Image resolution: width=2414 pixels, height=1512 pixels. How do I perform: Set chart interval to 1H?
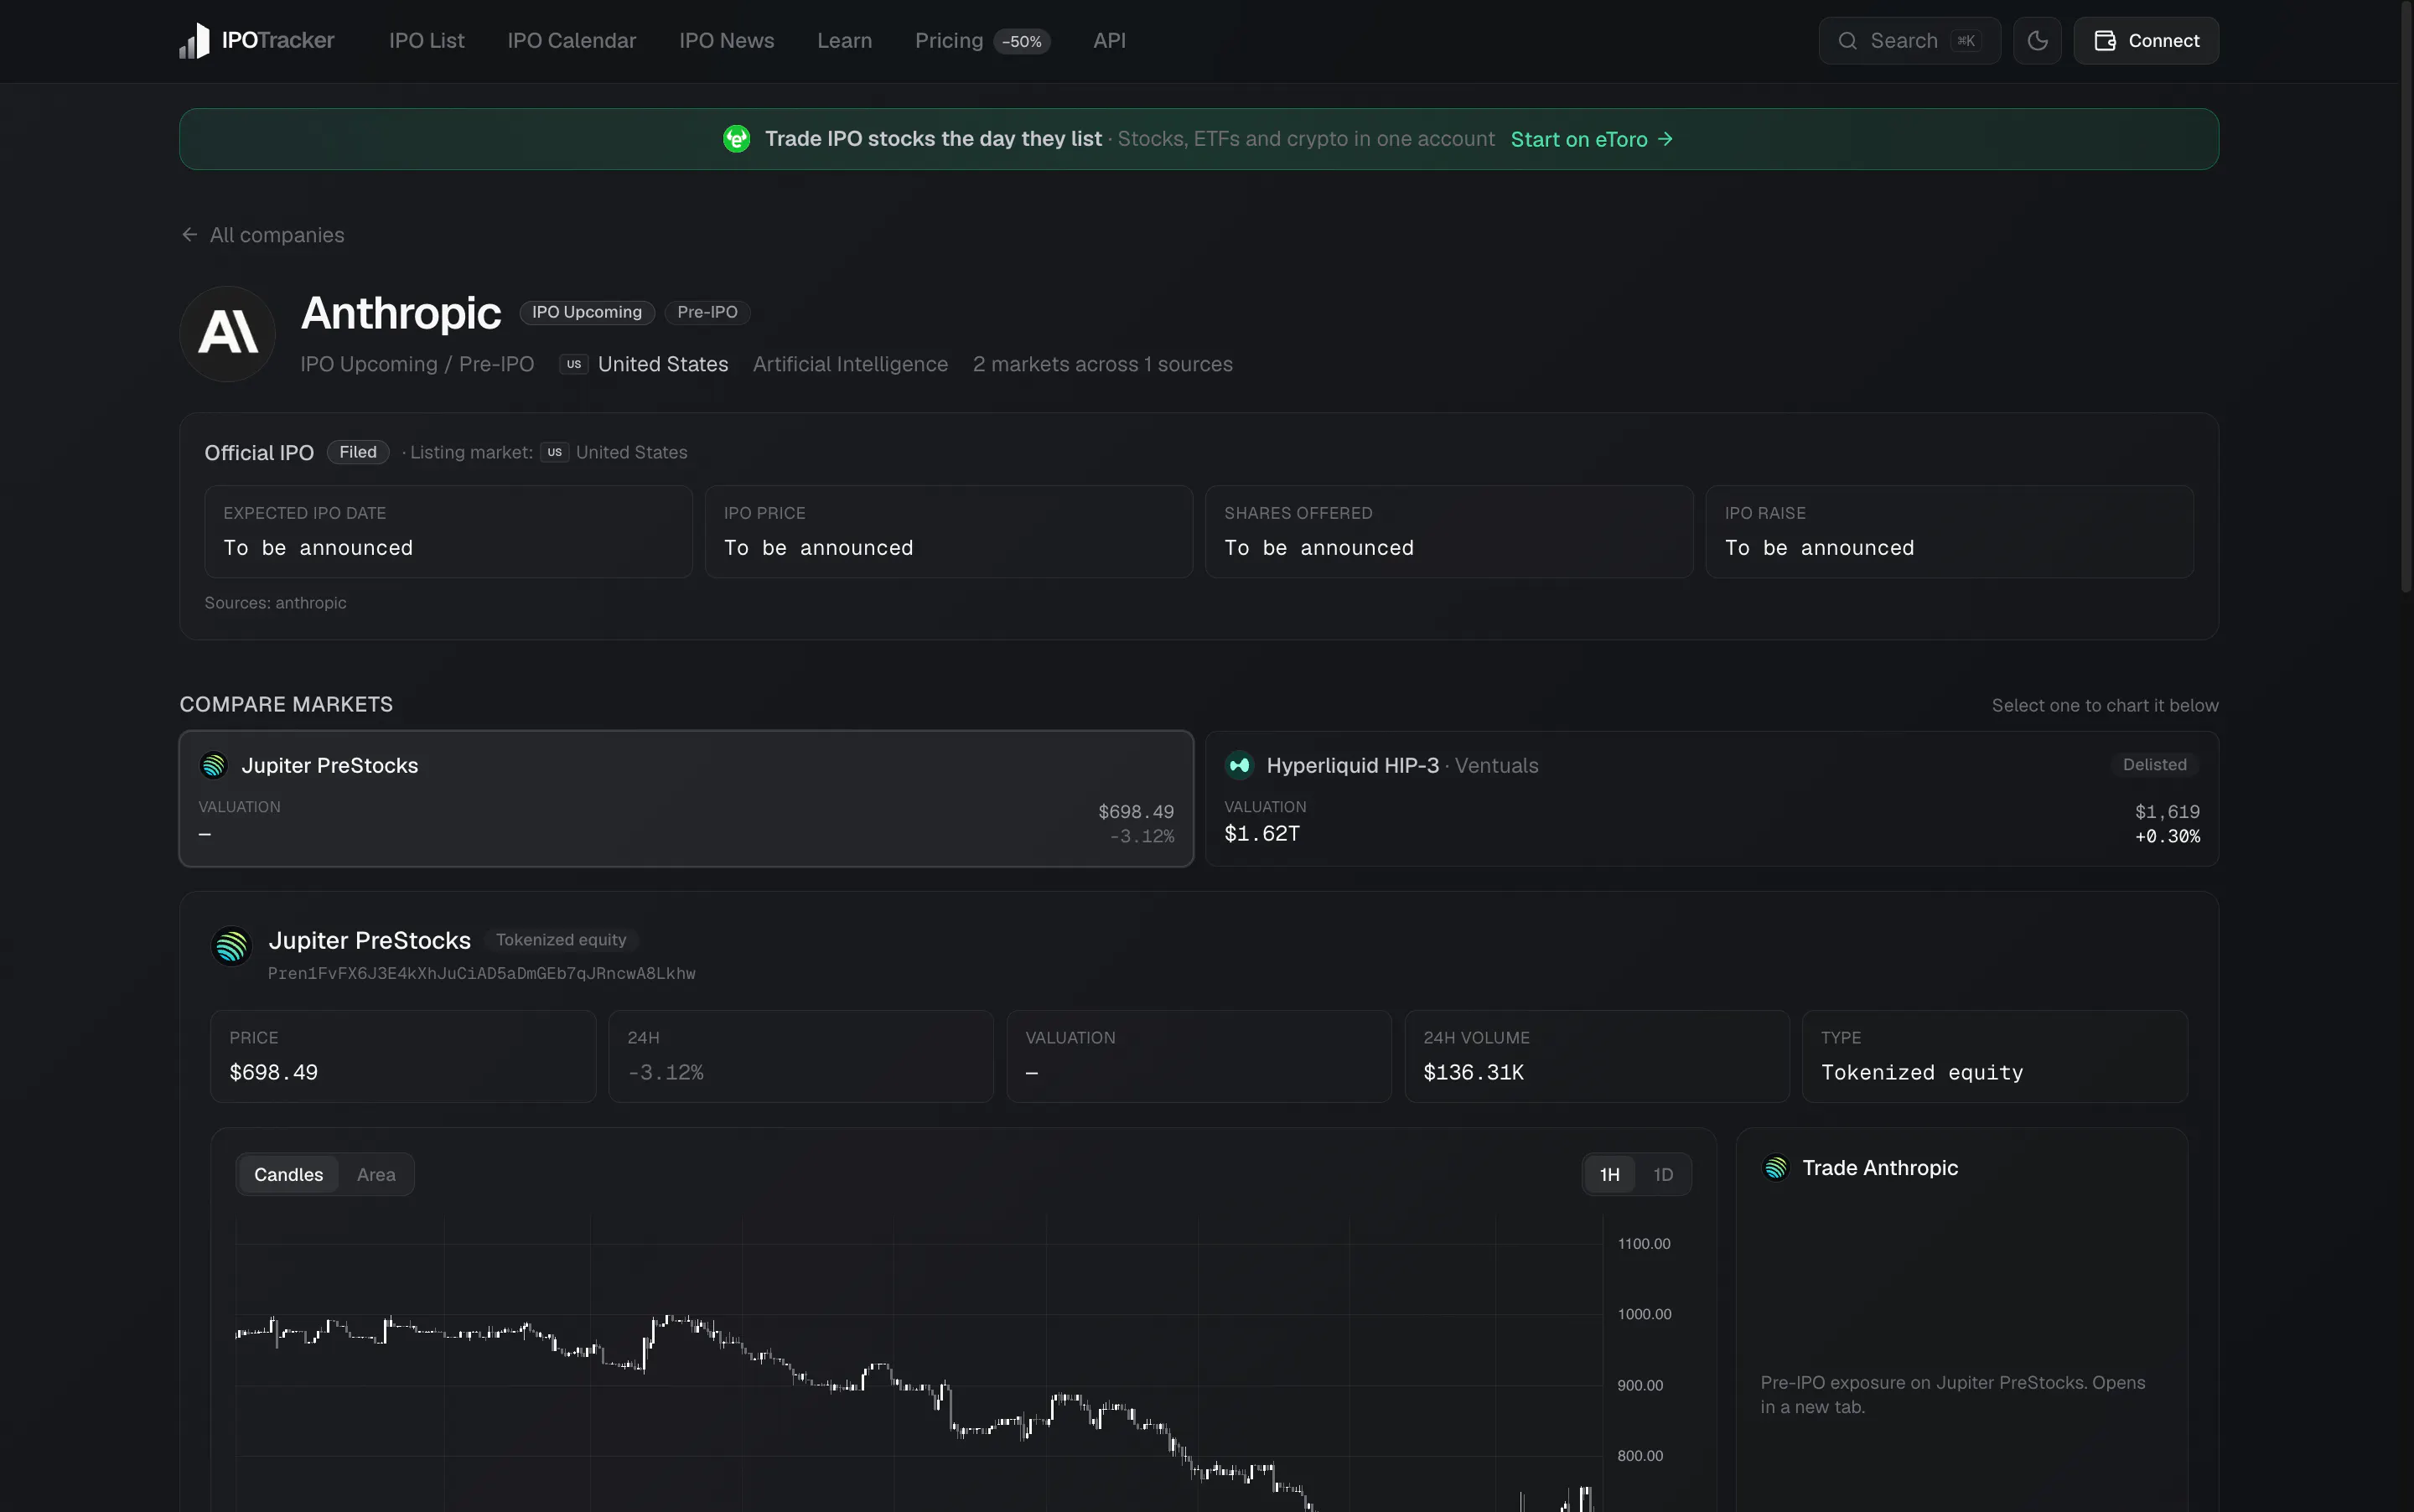(1610, 1175)
